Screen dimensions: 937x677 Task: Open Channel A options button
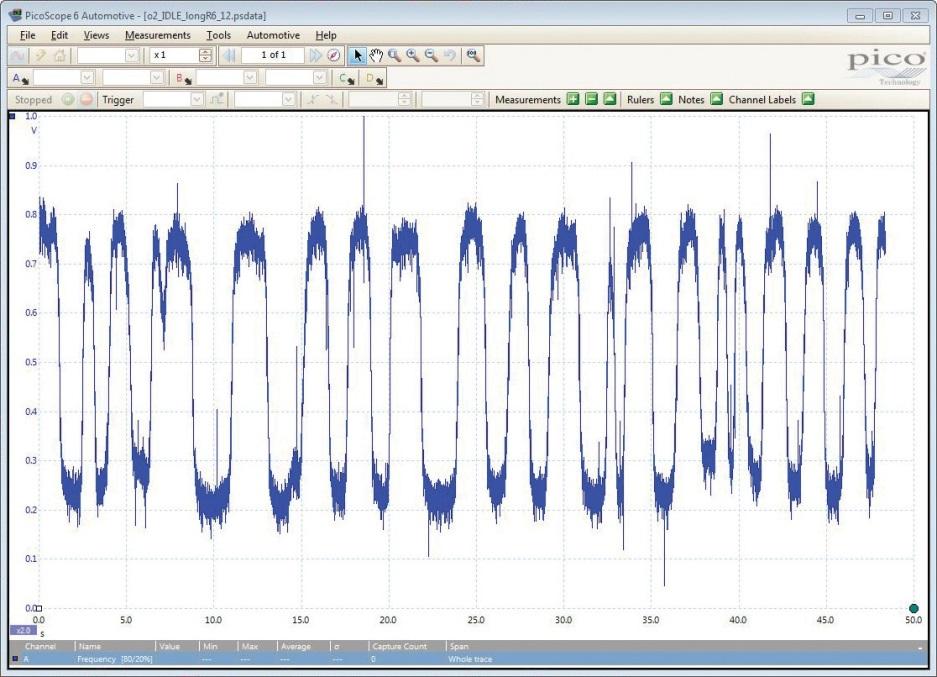(x=20, y=78)
